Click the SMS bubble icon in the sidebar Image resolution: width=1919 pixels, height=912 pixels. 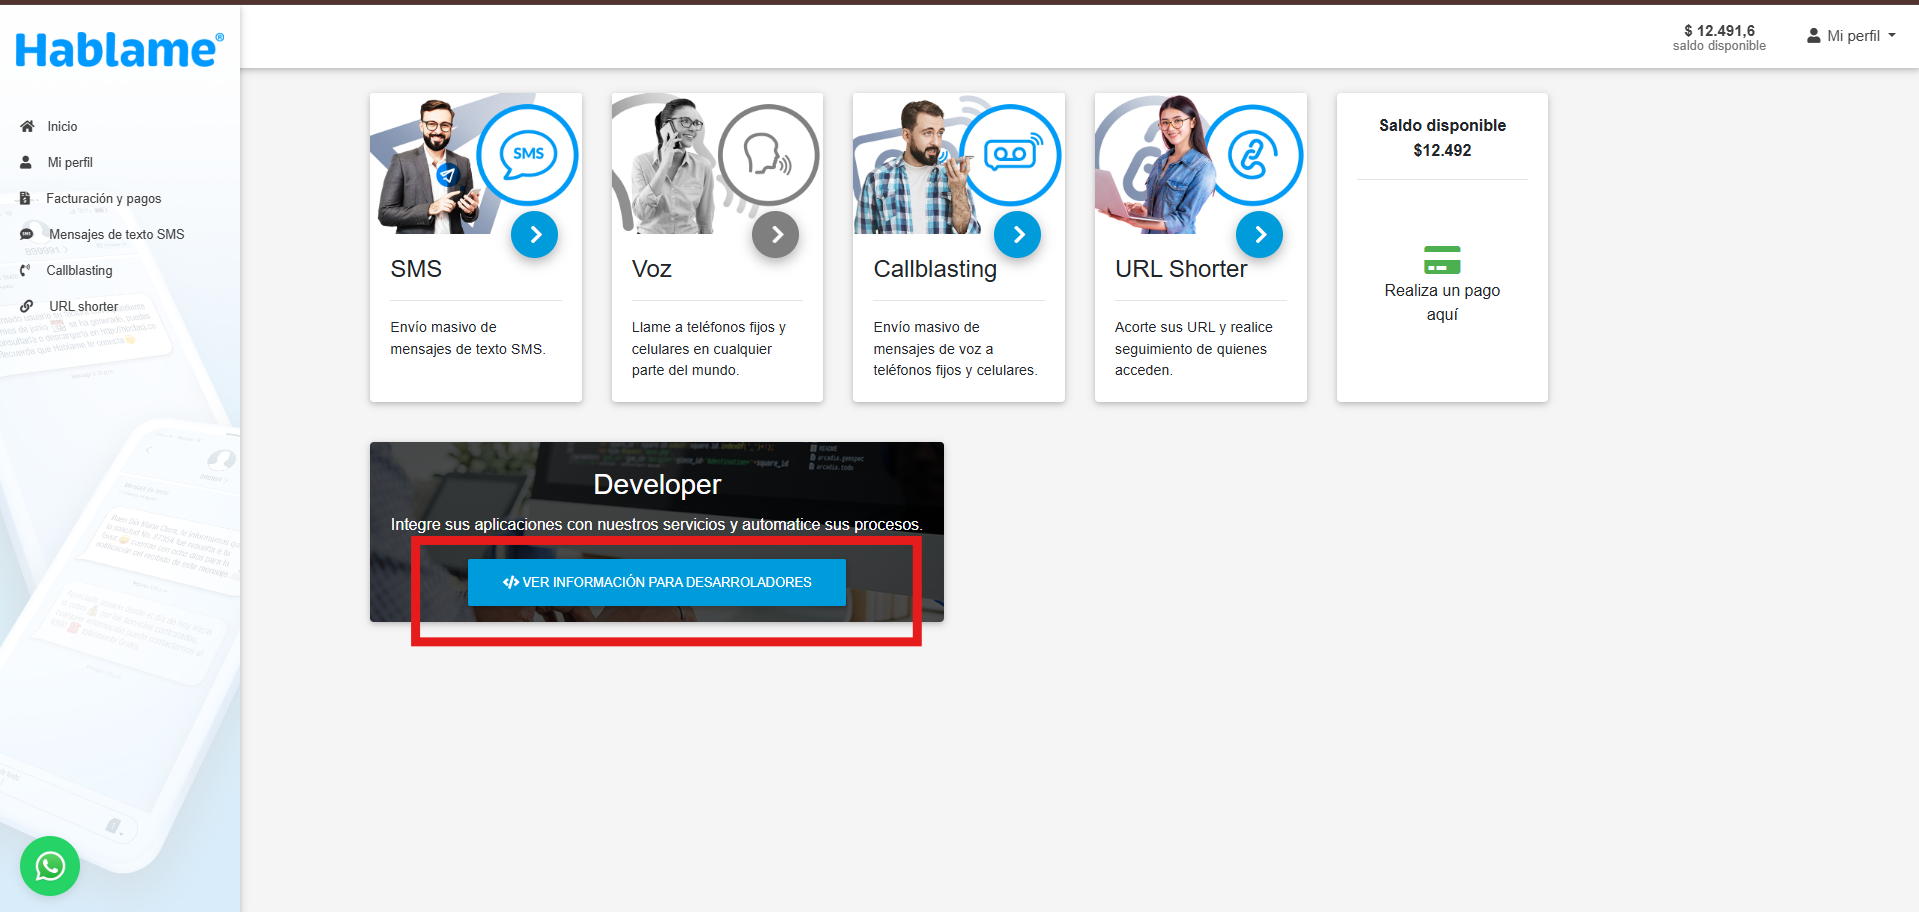(x=27, y=234)
